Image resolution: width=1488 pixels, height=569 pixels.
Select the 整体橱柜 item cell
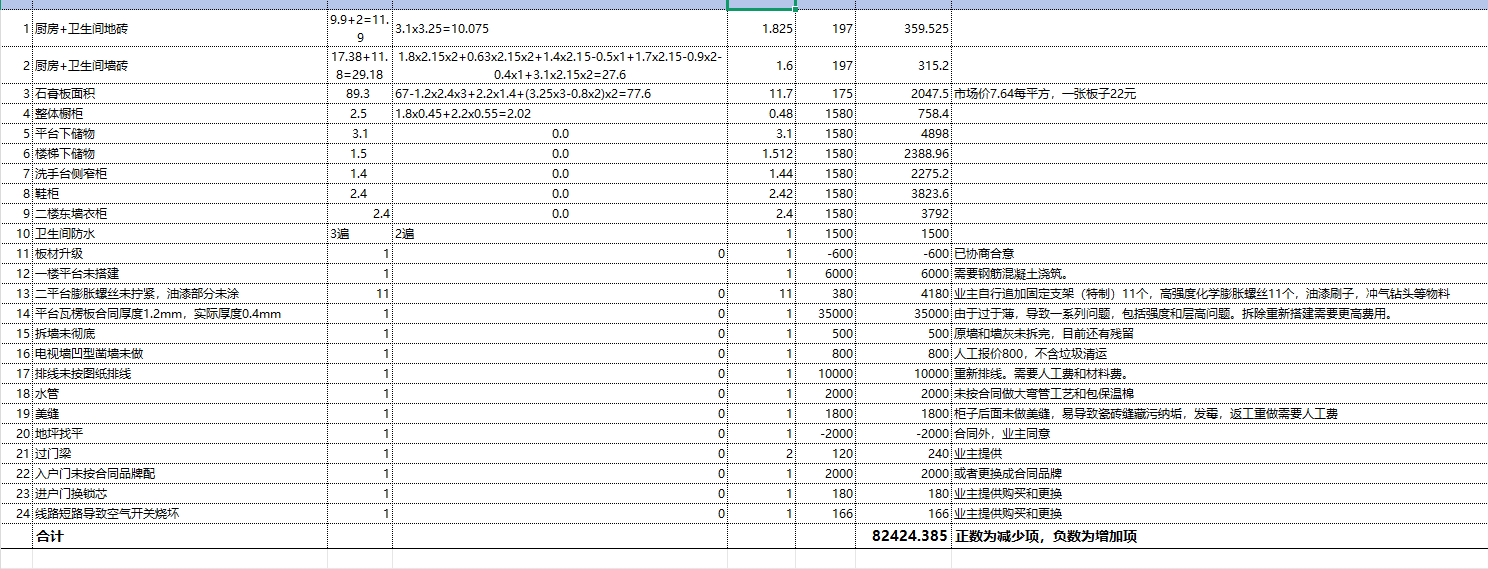click(62, 113)
